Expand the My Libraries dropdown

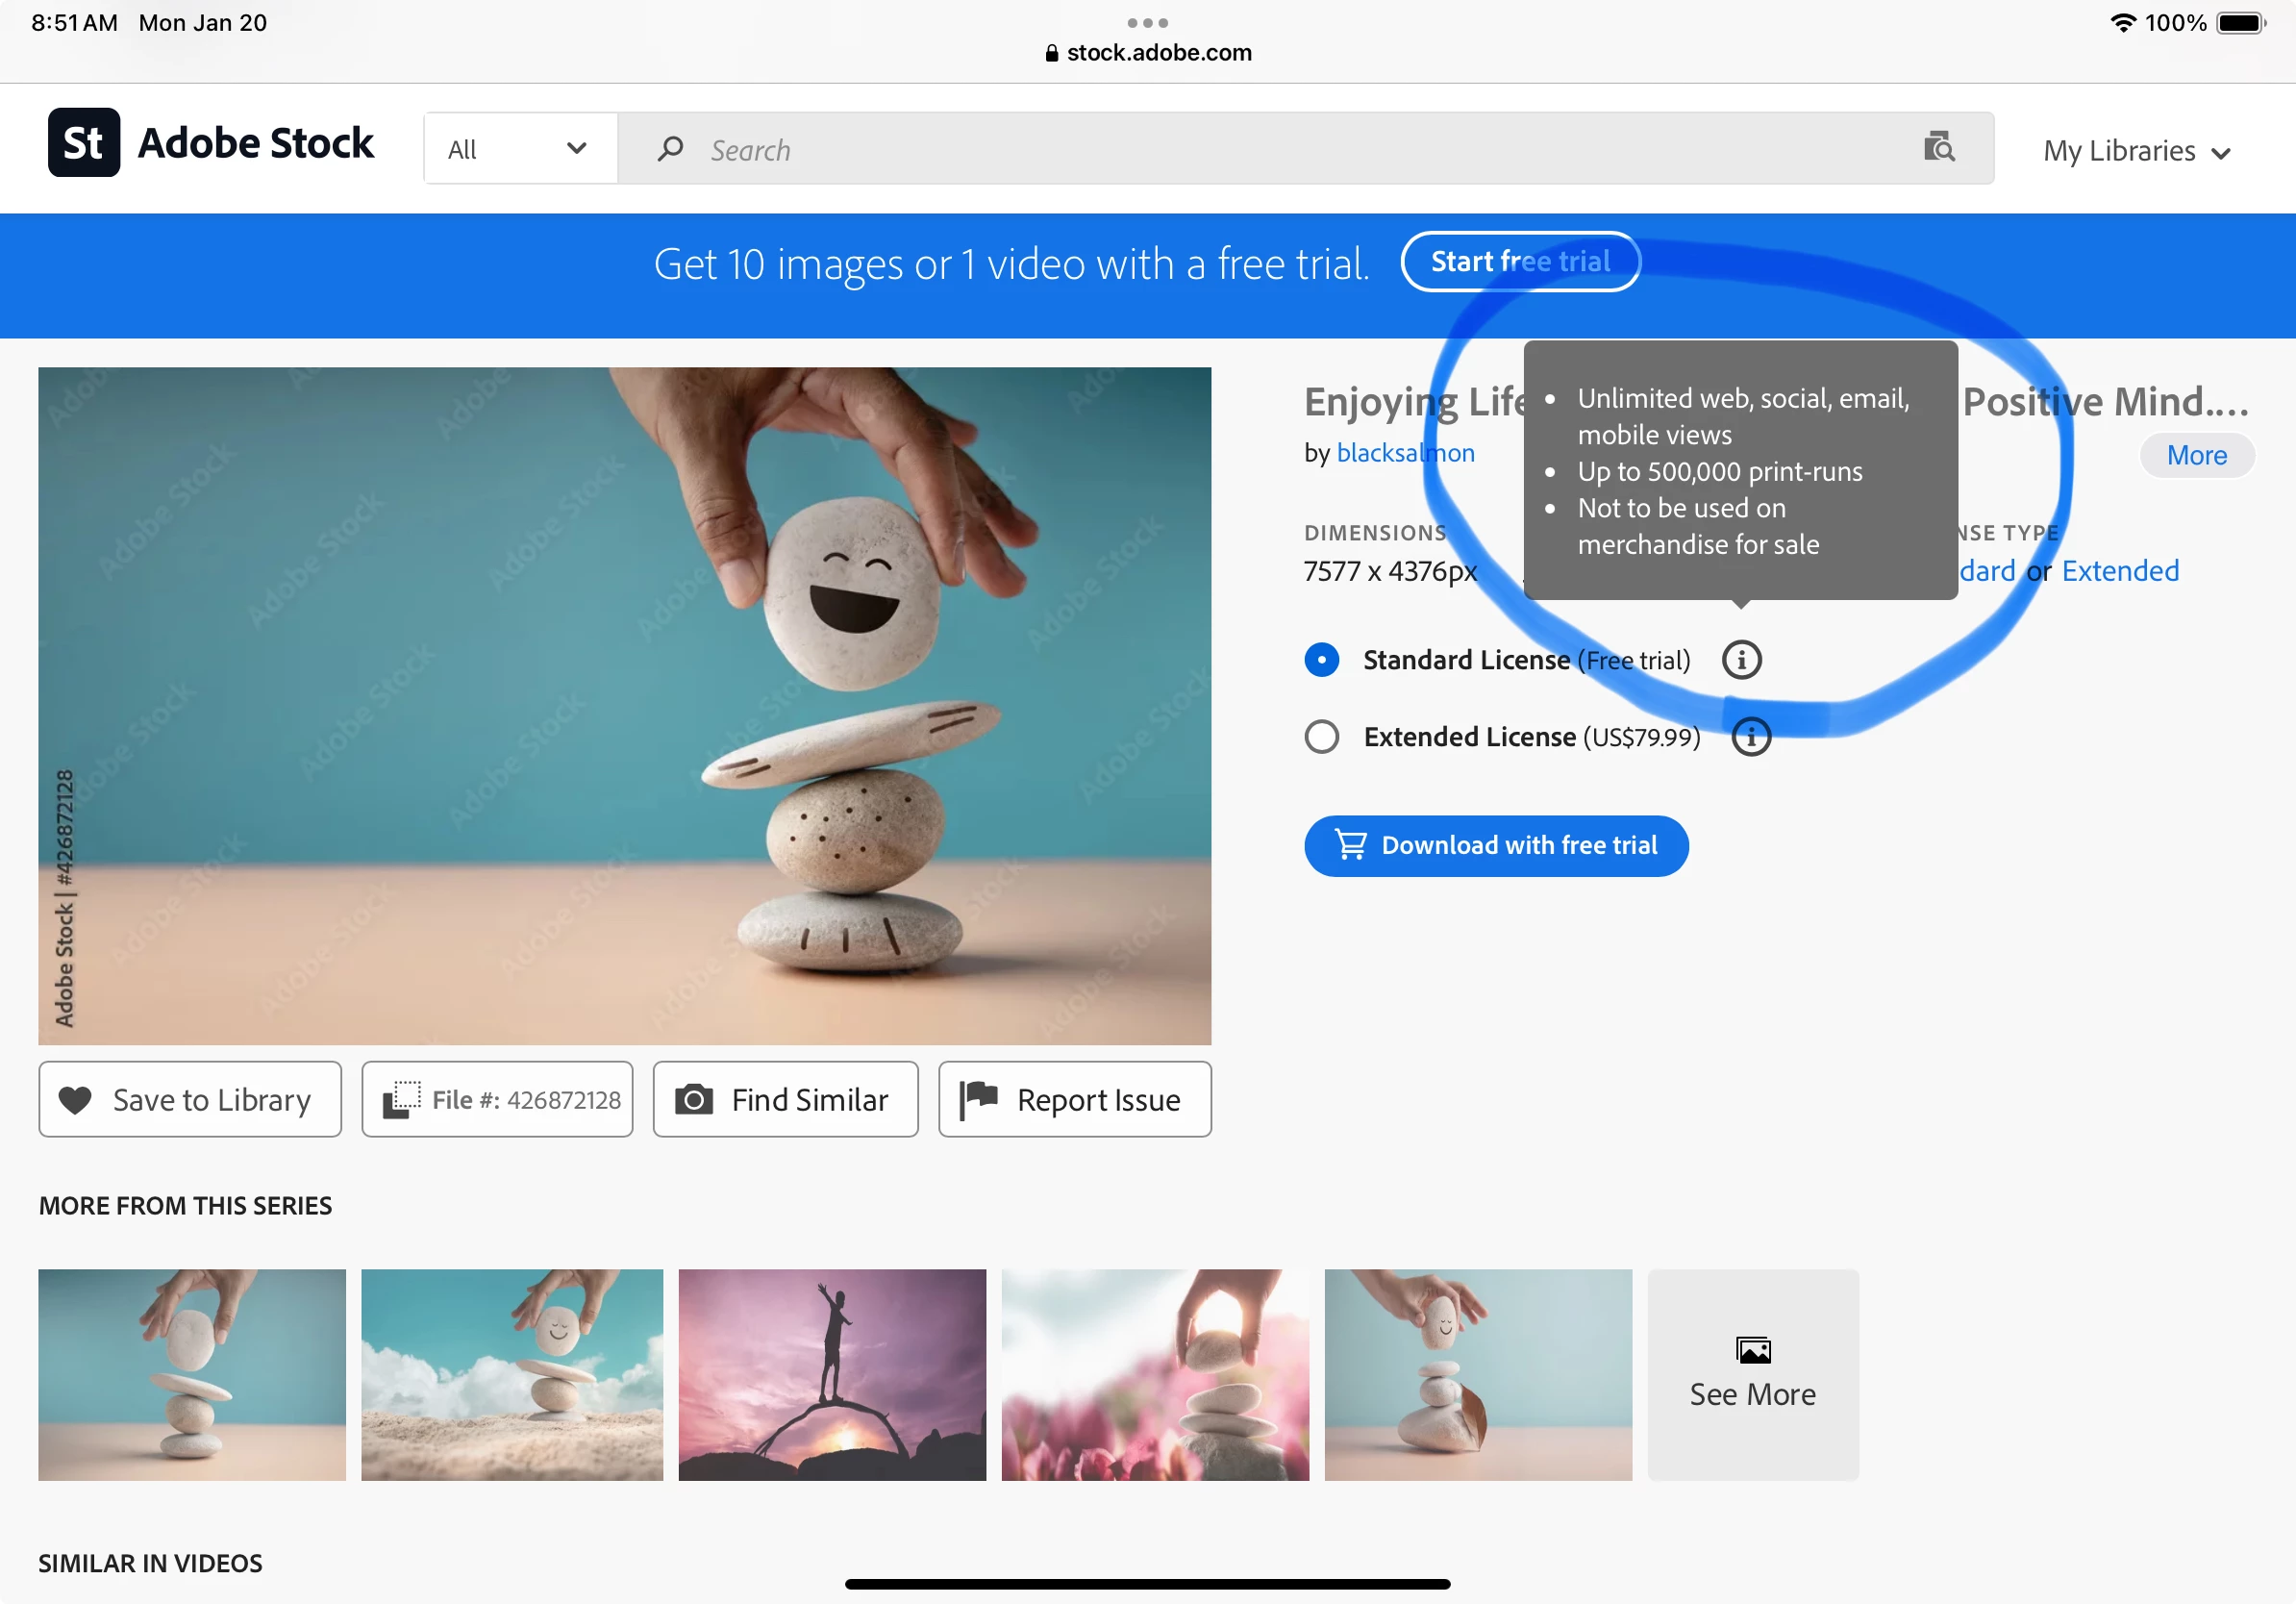coord(2136,151)
